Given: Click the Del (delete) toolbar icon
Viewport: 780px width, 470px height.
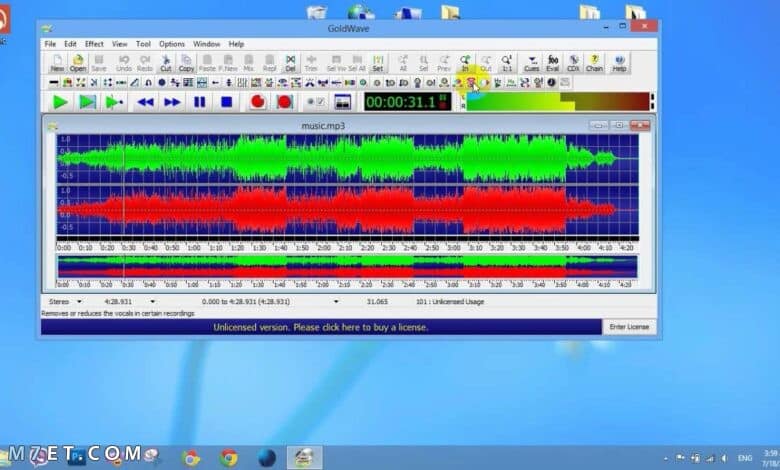Looking at the screenshot, I should click(291, 63).
